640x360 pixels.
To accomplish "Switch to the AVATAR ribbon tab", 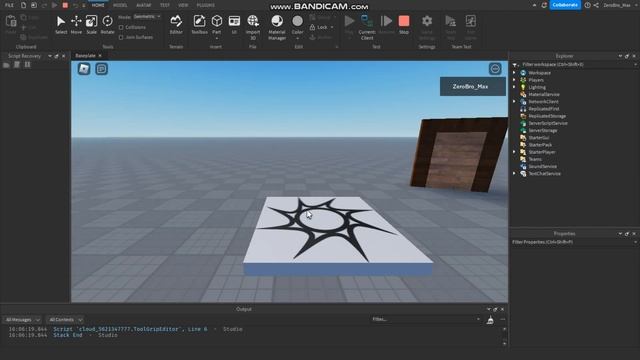I will (x=144, y=5).
